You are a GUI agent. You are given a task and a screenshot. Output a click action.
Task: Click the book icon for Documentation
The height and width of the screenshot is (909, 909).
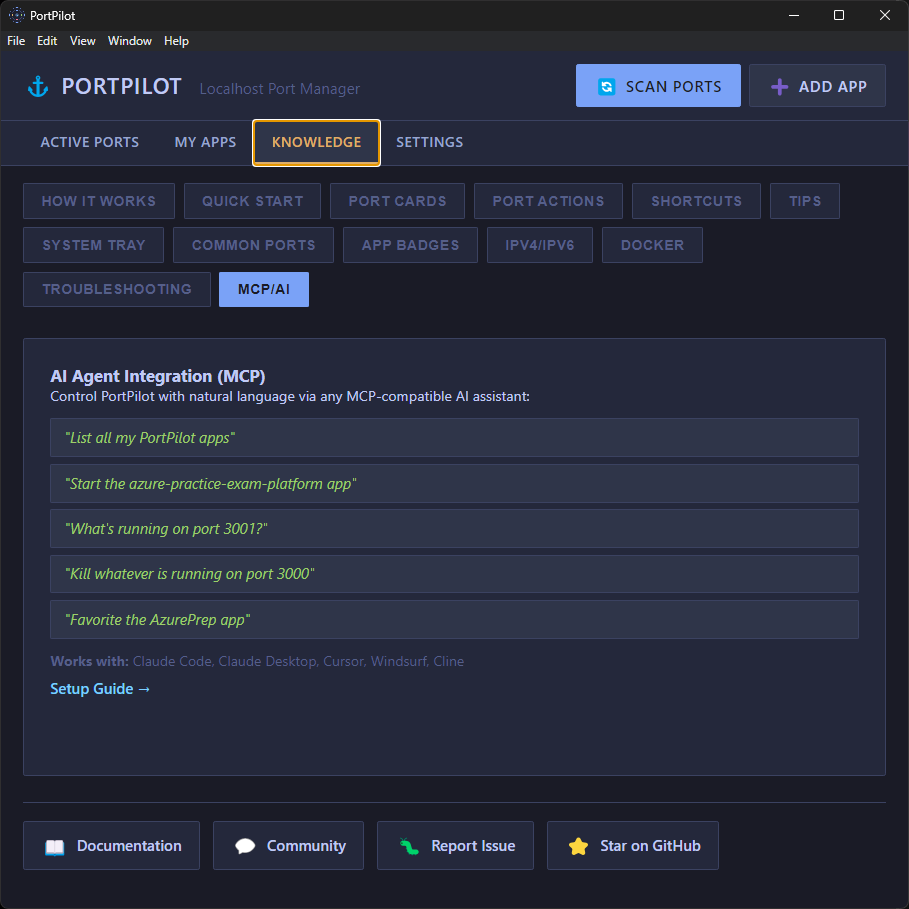coord(54,847)
